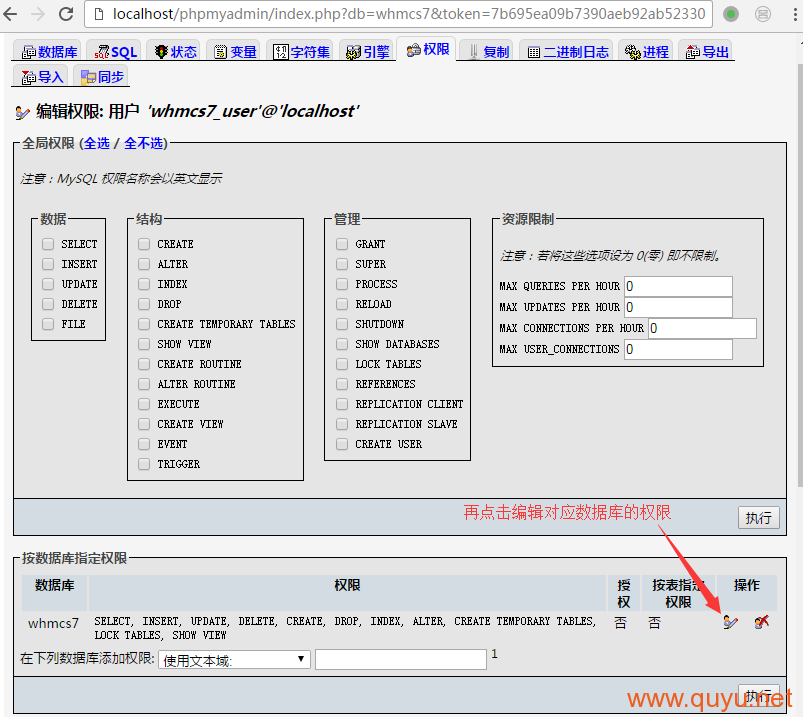Click the 权限 tab icon

pyautogui.click(x=413, y=50)
